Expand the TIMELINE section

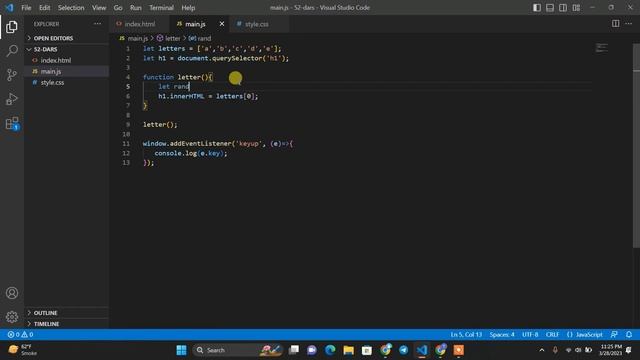click(x=67, y=324)
